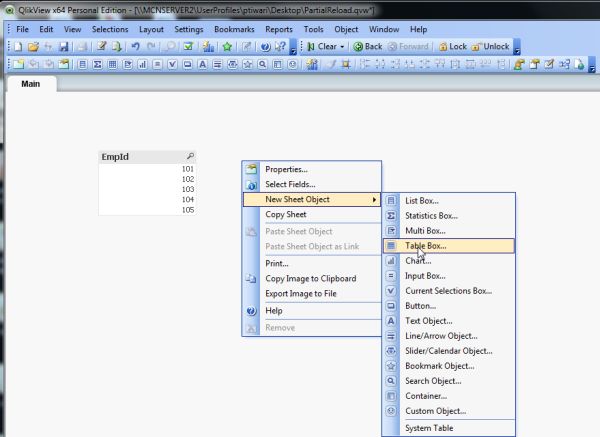600x437 pixels.
Task: Click the Create List Box design toolbar icon
Action: (x=82, y=65)
